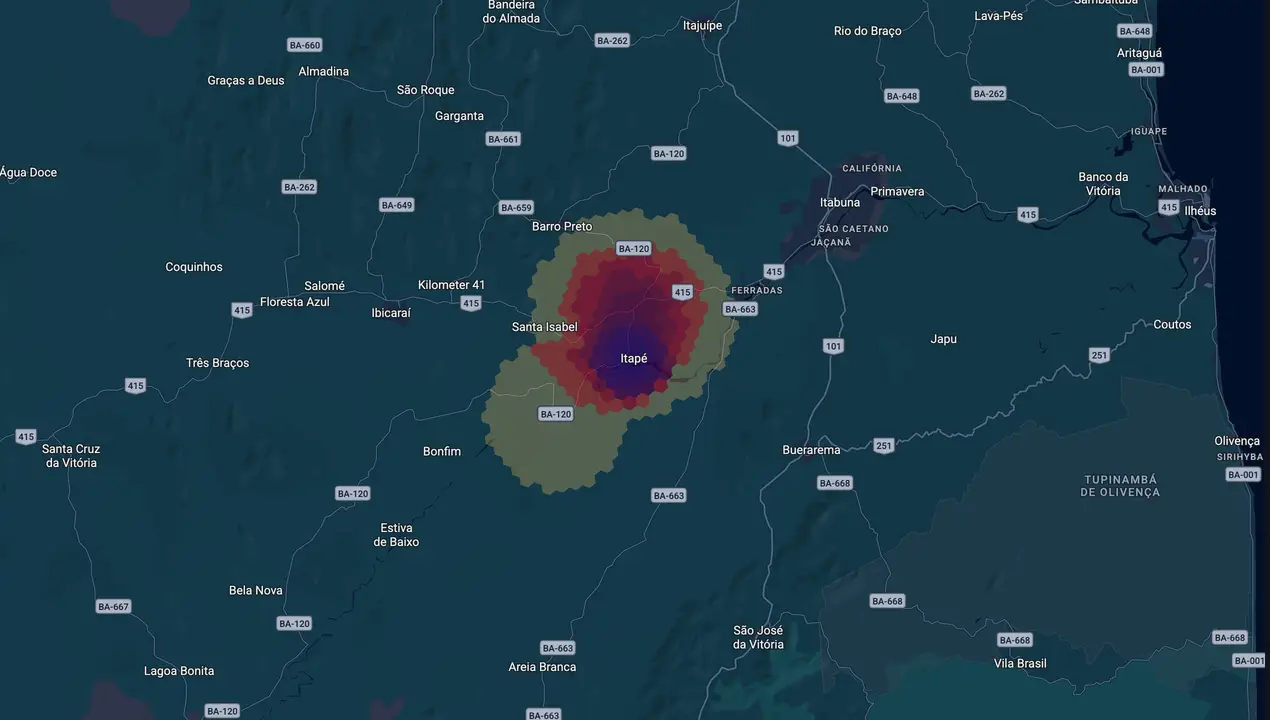Viewport: 1270px width, 720px height.
Task: Select the Bonfim label
Action: click(x=442, y=451)
